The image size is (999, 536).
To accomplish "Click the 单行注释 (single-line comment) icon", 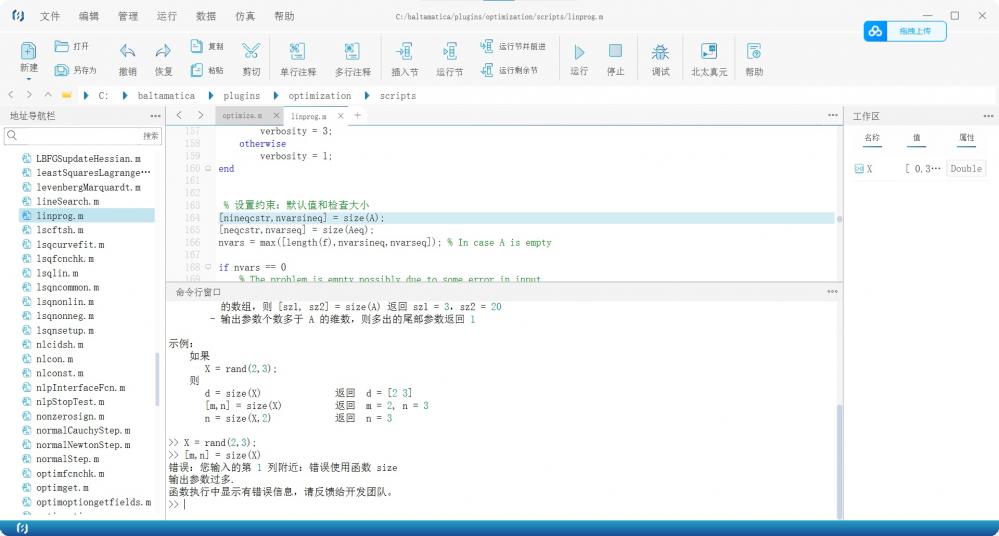I will pyautogui.click(x=297, y=51).
